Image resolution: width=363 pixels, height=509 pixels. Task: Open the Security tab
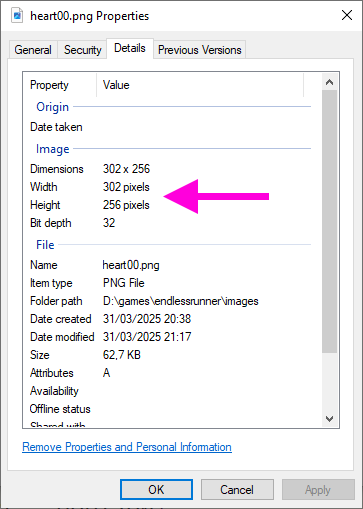click(83, 50)
